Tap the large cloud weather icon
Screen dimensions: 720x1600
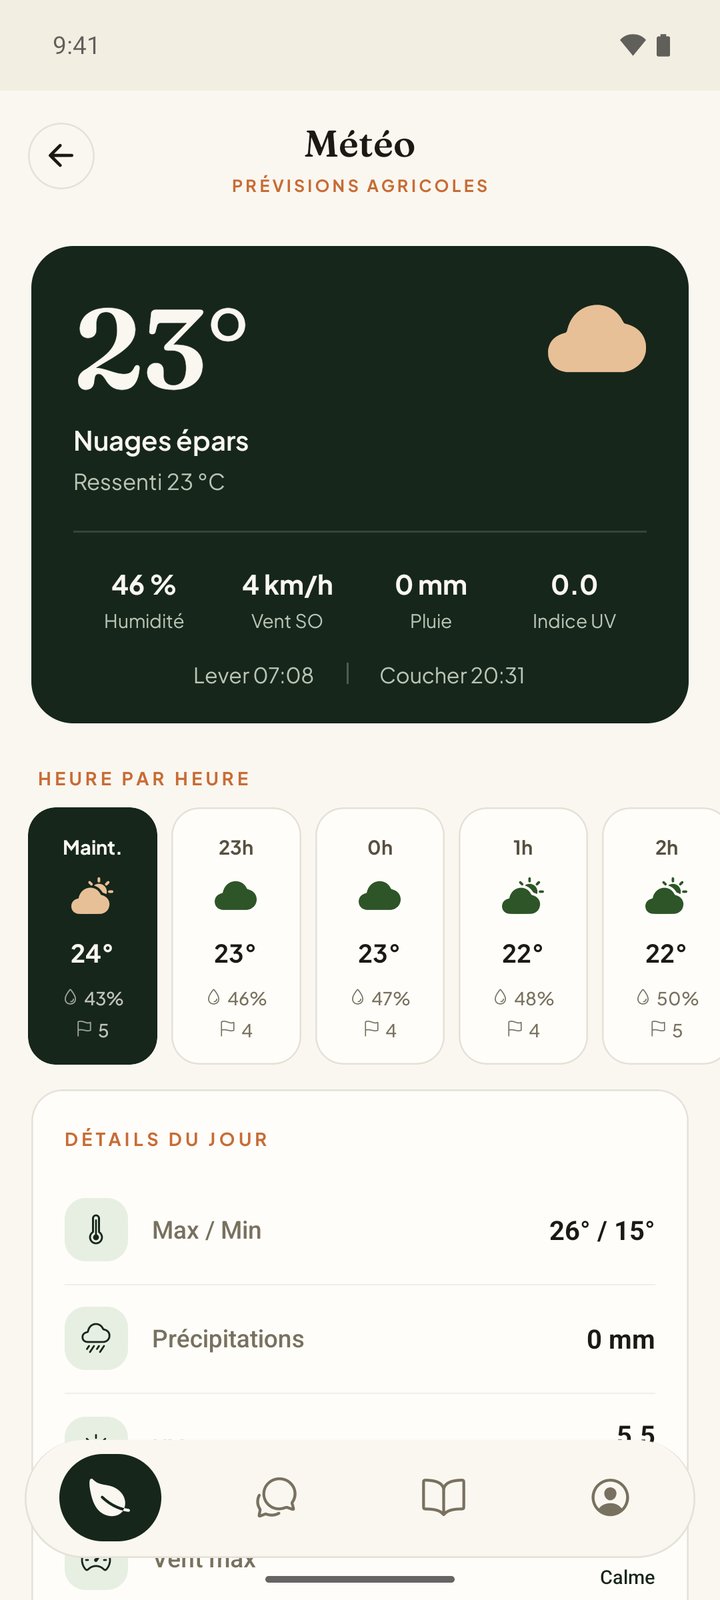click(597, 339)
